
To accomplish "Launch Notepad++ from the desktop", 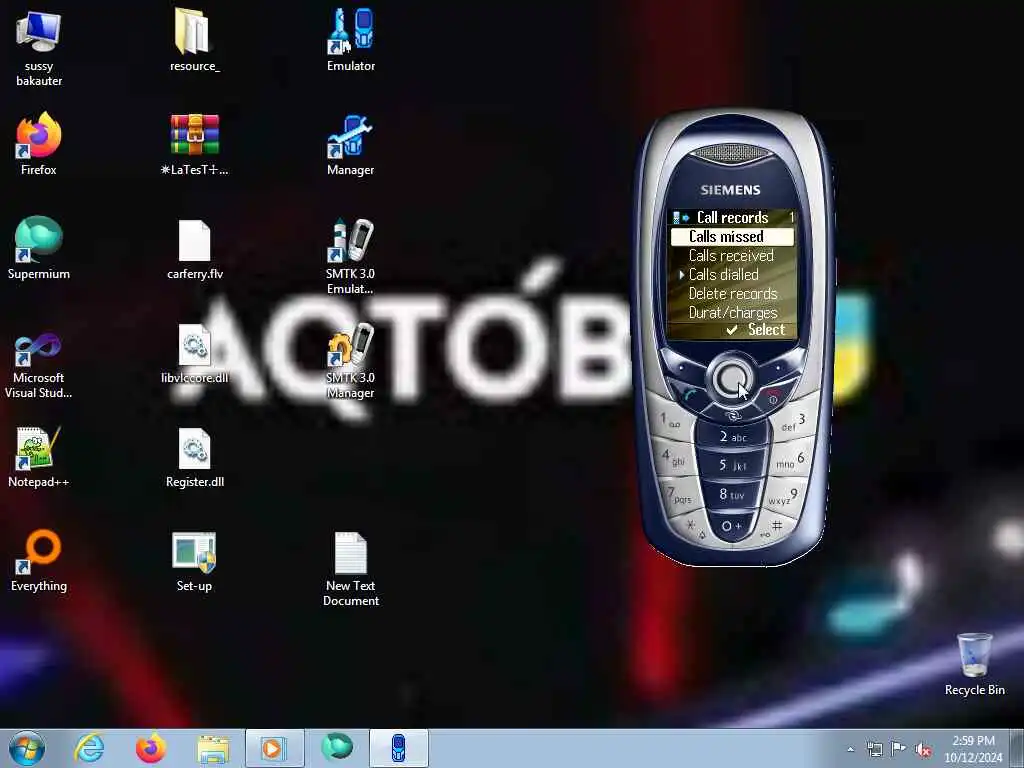I will tap(39, 456).
